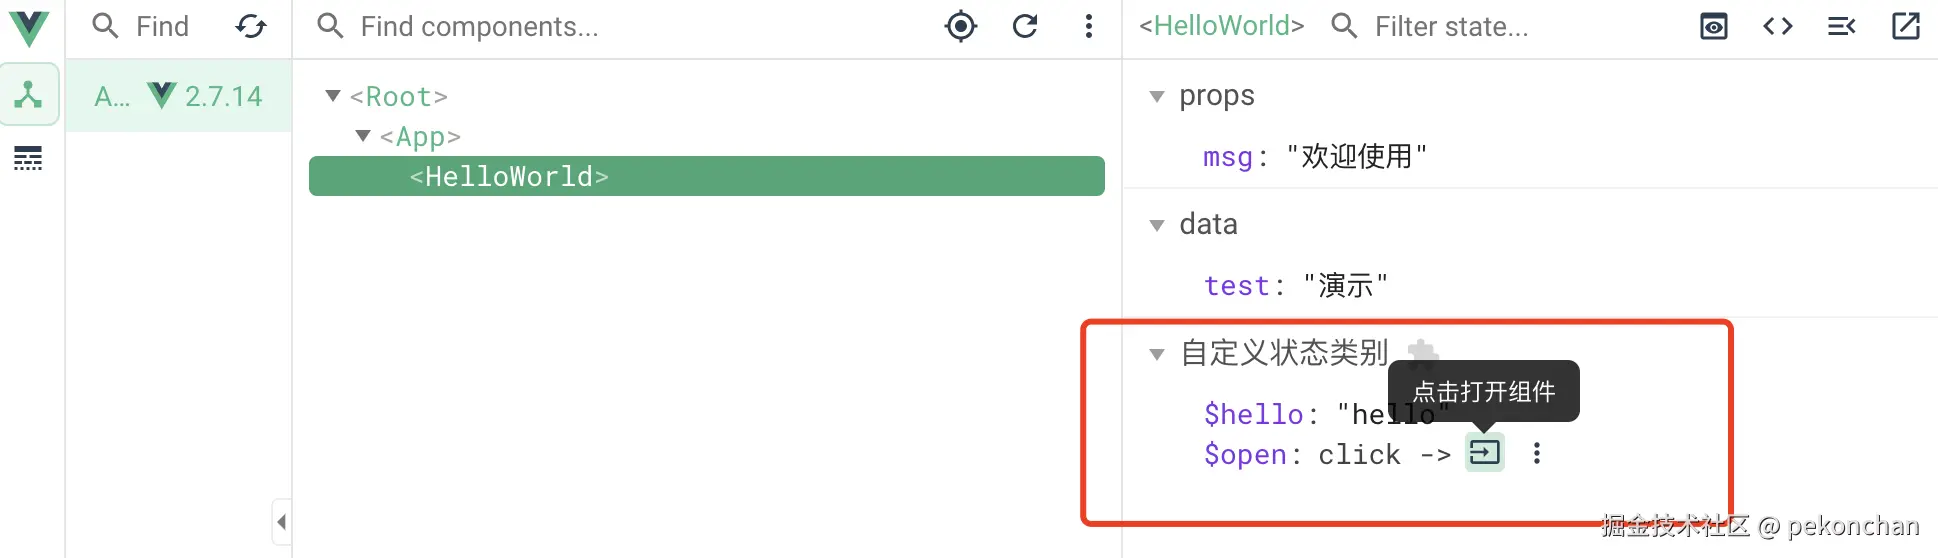Image resolution: width=1938 pixels, height=558 pixels.
Task: Open HelloWorld component in editor
Action: click(1905, 27)
